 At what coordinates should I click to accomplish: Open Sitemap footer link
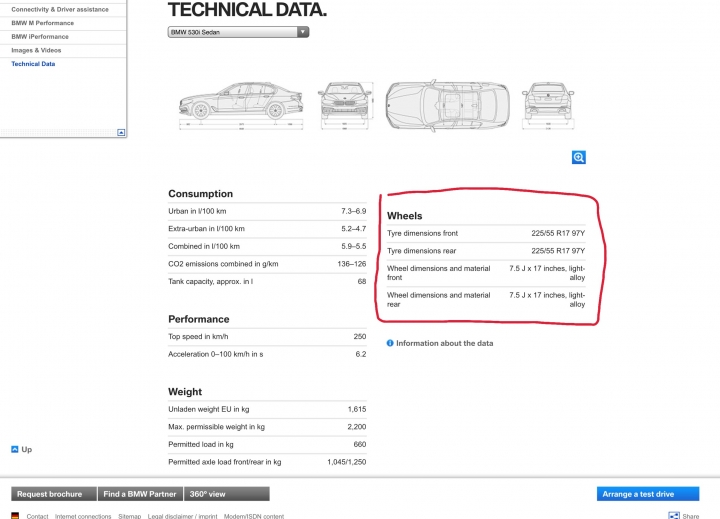(129, 516)
